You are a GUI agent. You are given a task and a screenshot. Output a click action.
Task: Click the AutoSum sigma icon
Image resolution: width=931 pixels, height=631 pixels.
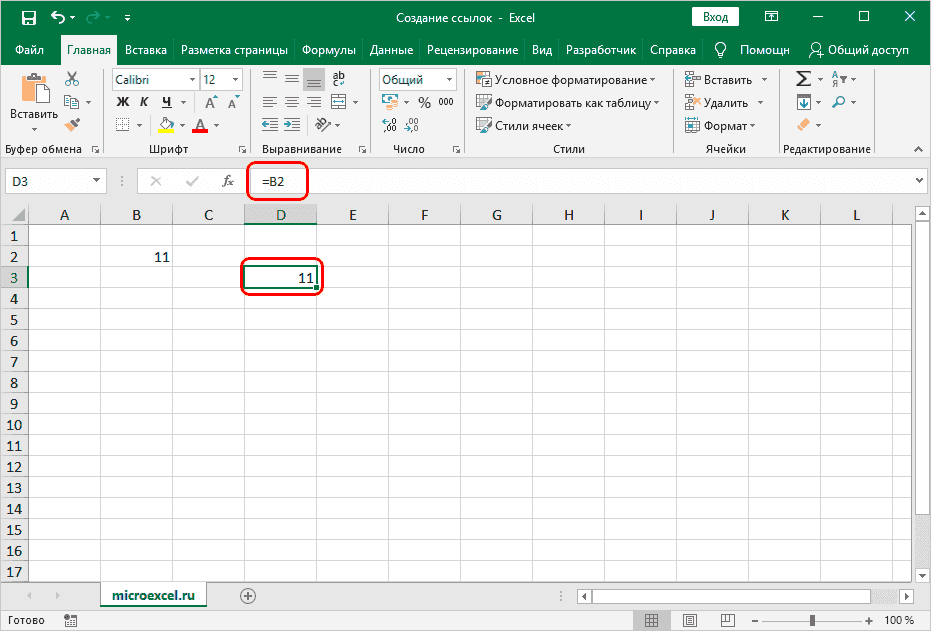(803, 79)
